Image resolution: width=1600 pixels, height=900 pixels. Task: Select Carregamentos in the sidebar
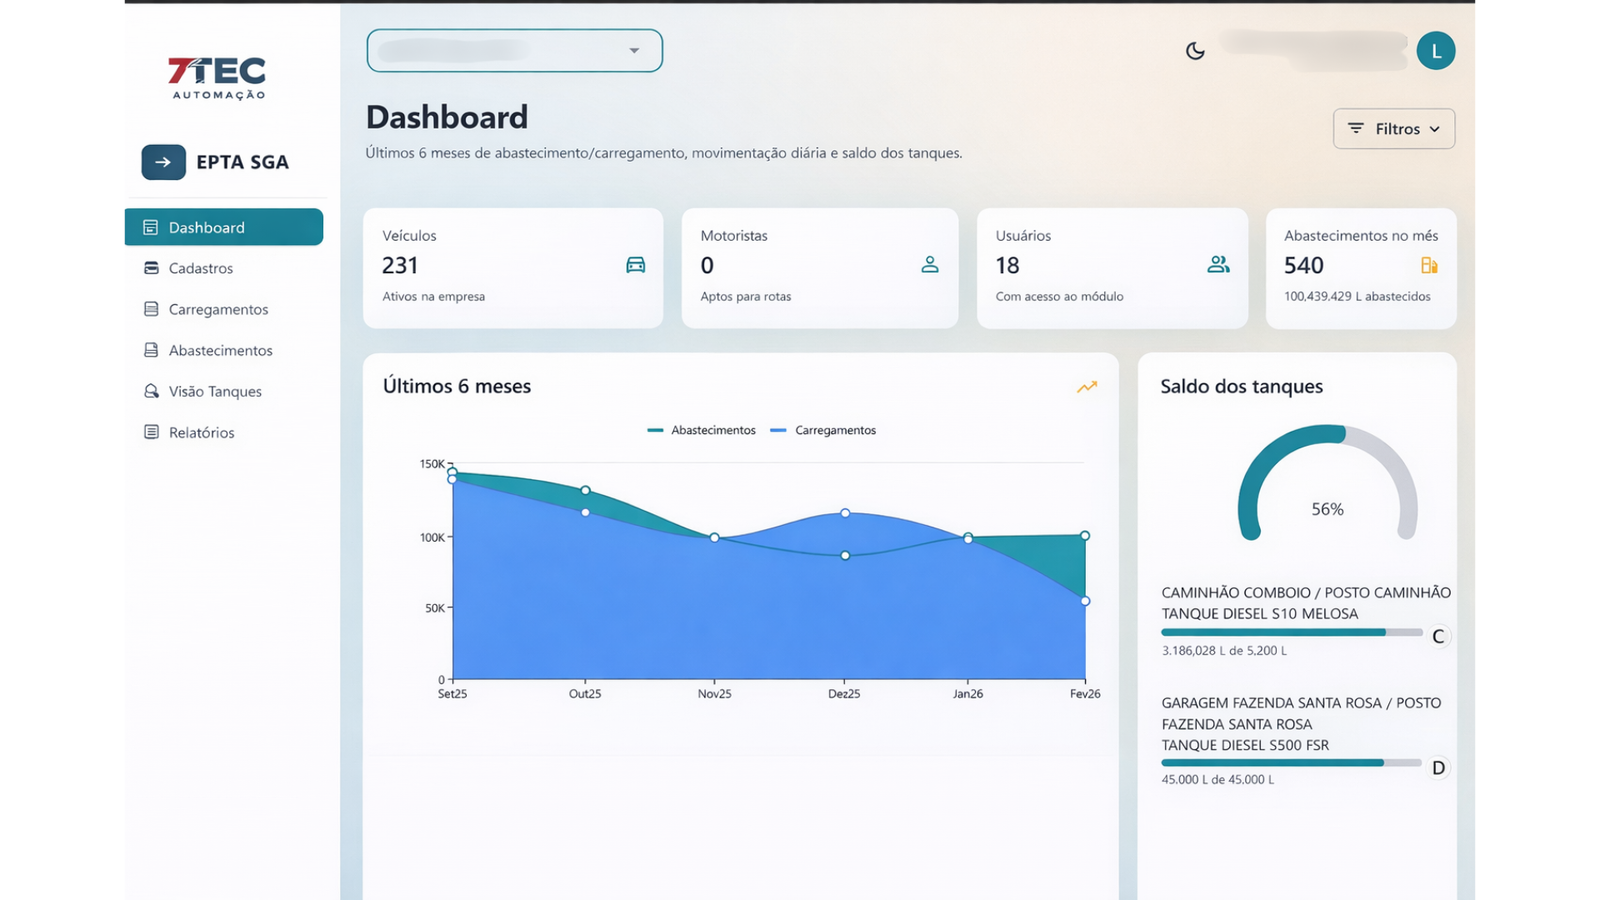218,310
